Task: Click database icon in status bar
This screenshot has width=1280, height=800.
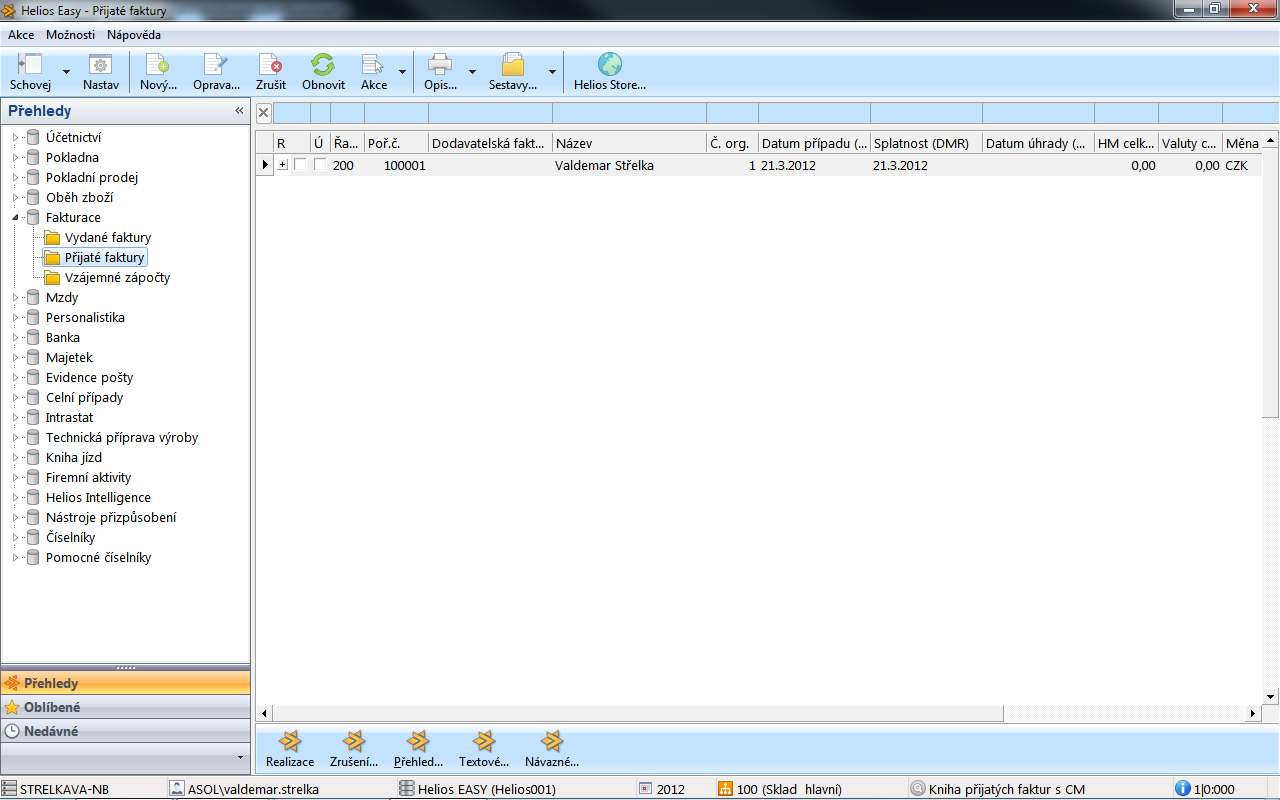Action: tap(406, 789)
